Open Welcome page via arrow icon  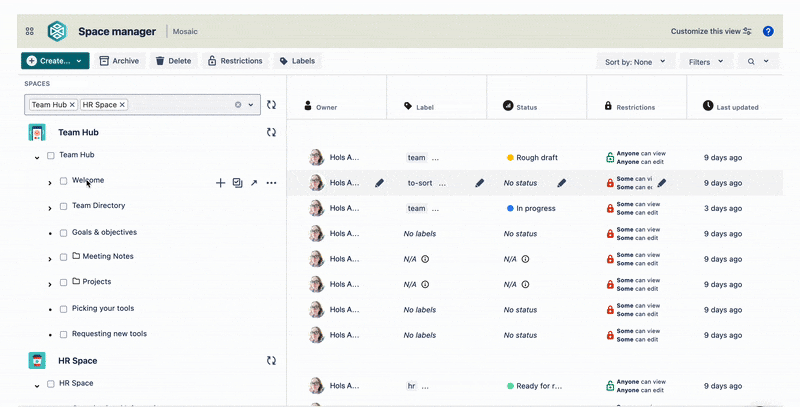(x=254, y=183)
